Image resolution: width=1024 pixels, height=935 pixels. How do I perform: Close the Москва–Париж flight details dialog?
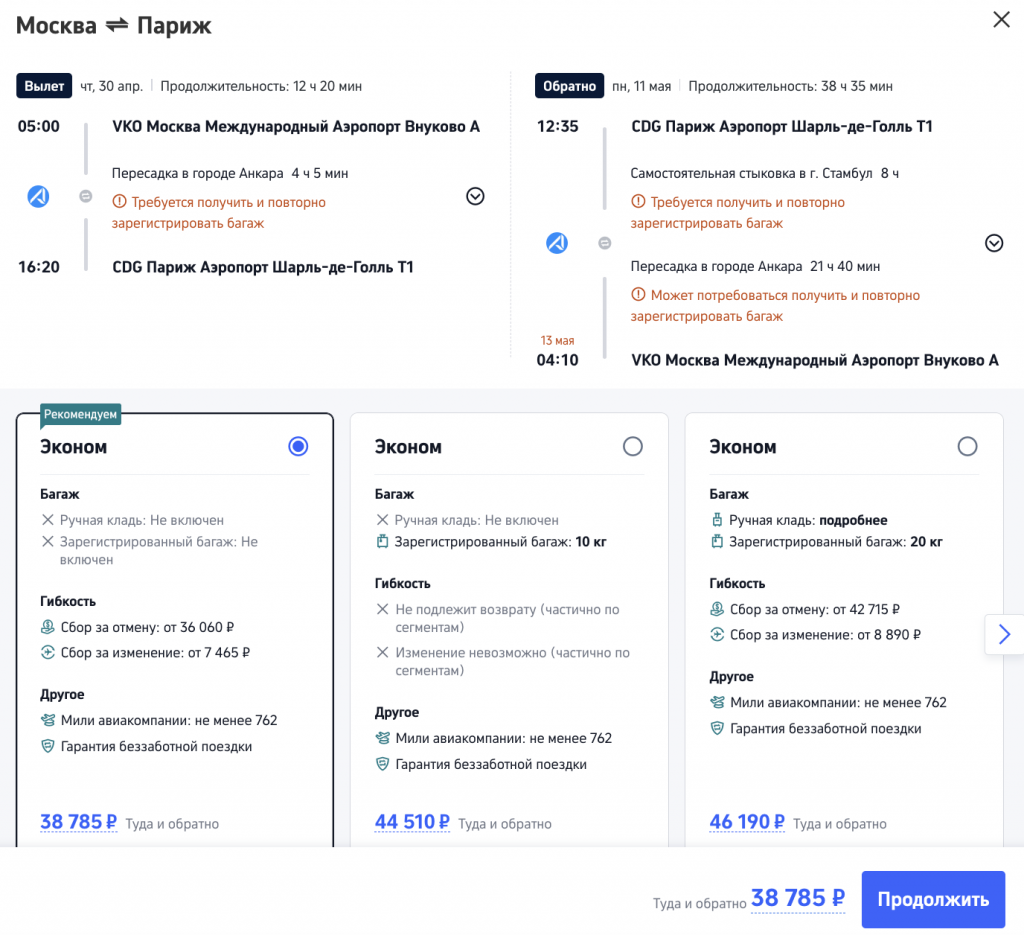point(1000,20)
